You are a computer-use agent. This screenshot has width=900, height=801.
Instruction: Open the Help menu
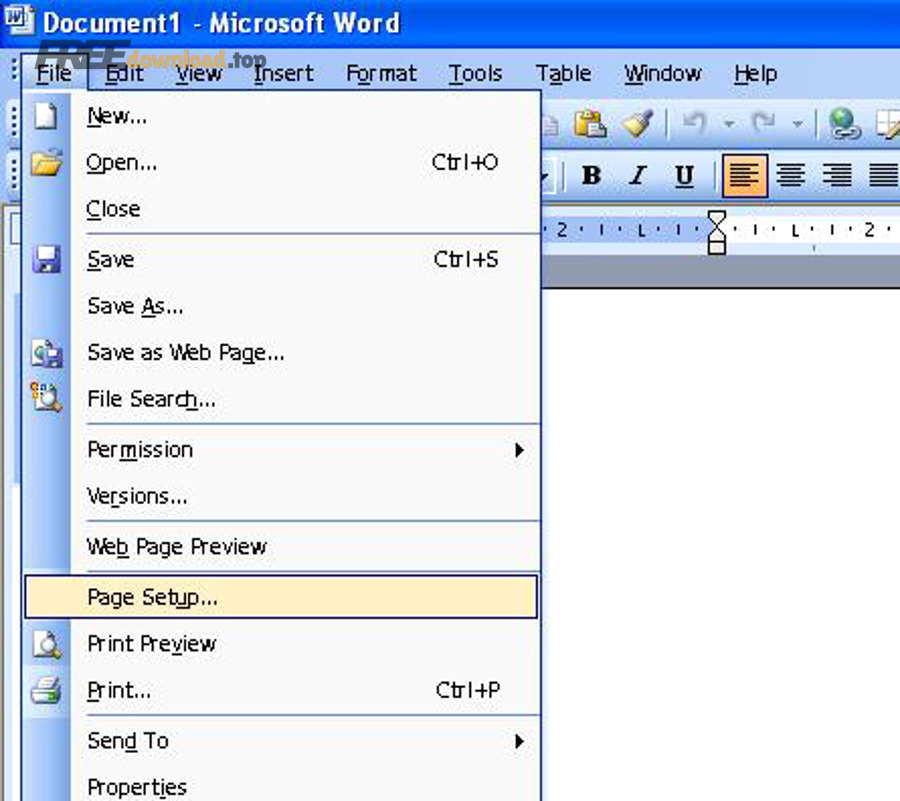coord(755,73)
